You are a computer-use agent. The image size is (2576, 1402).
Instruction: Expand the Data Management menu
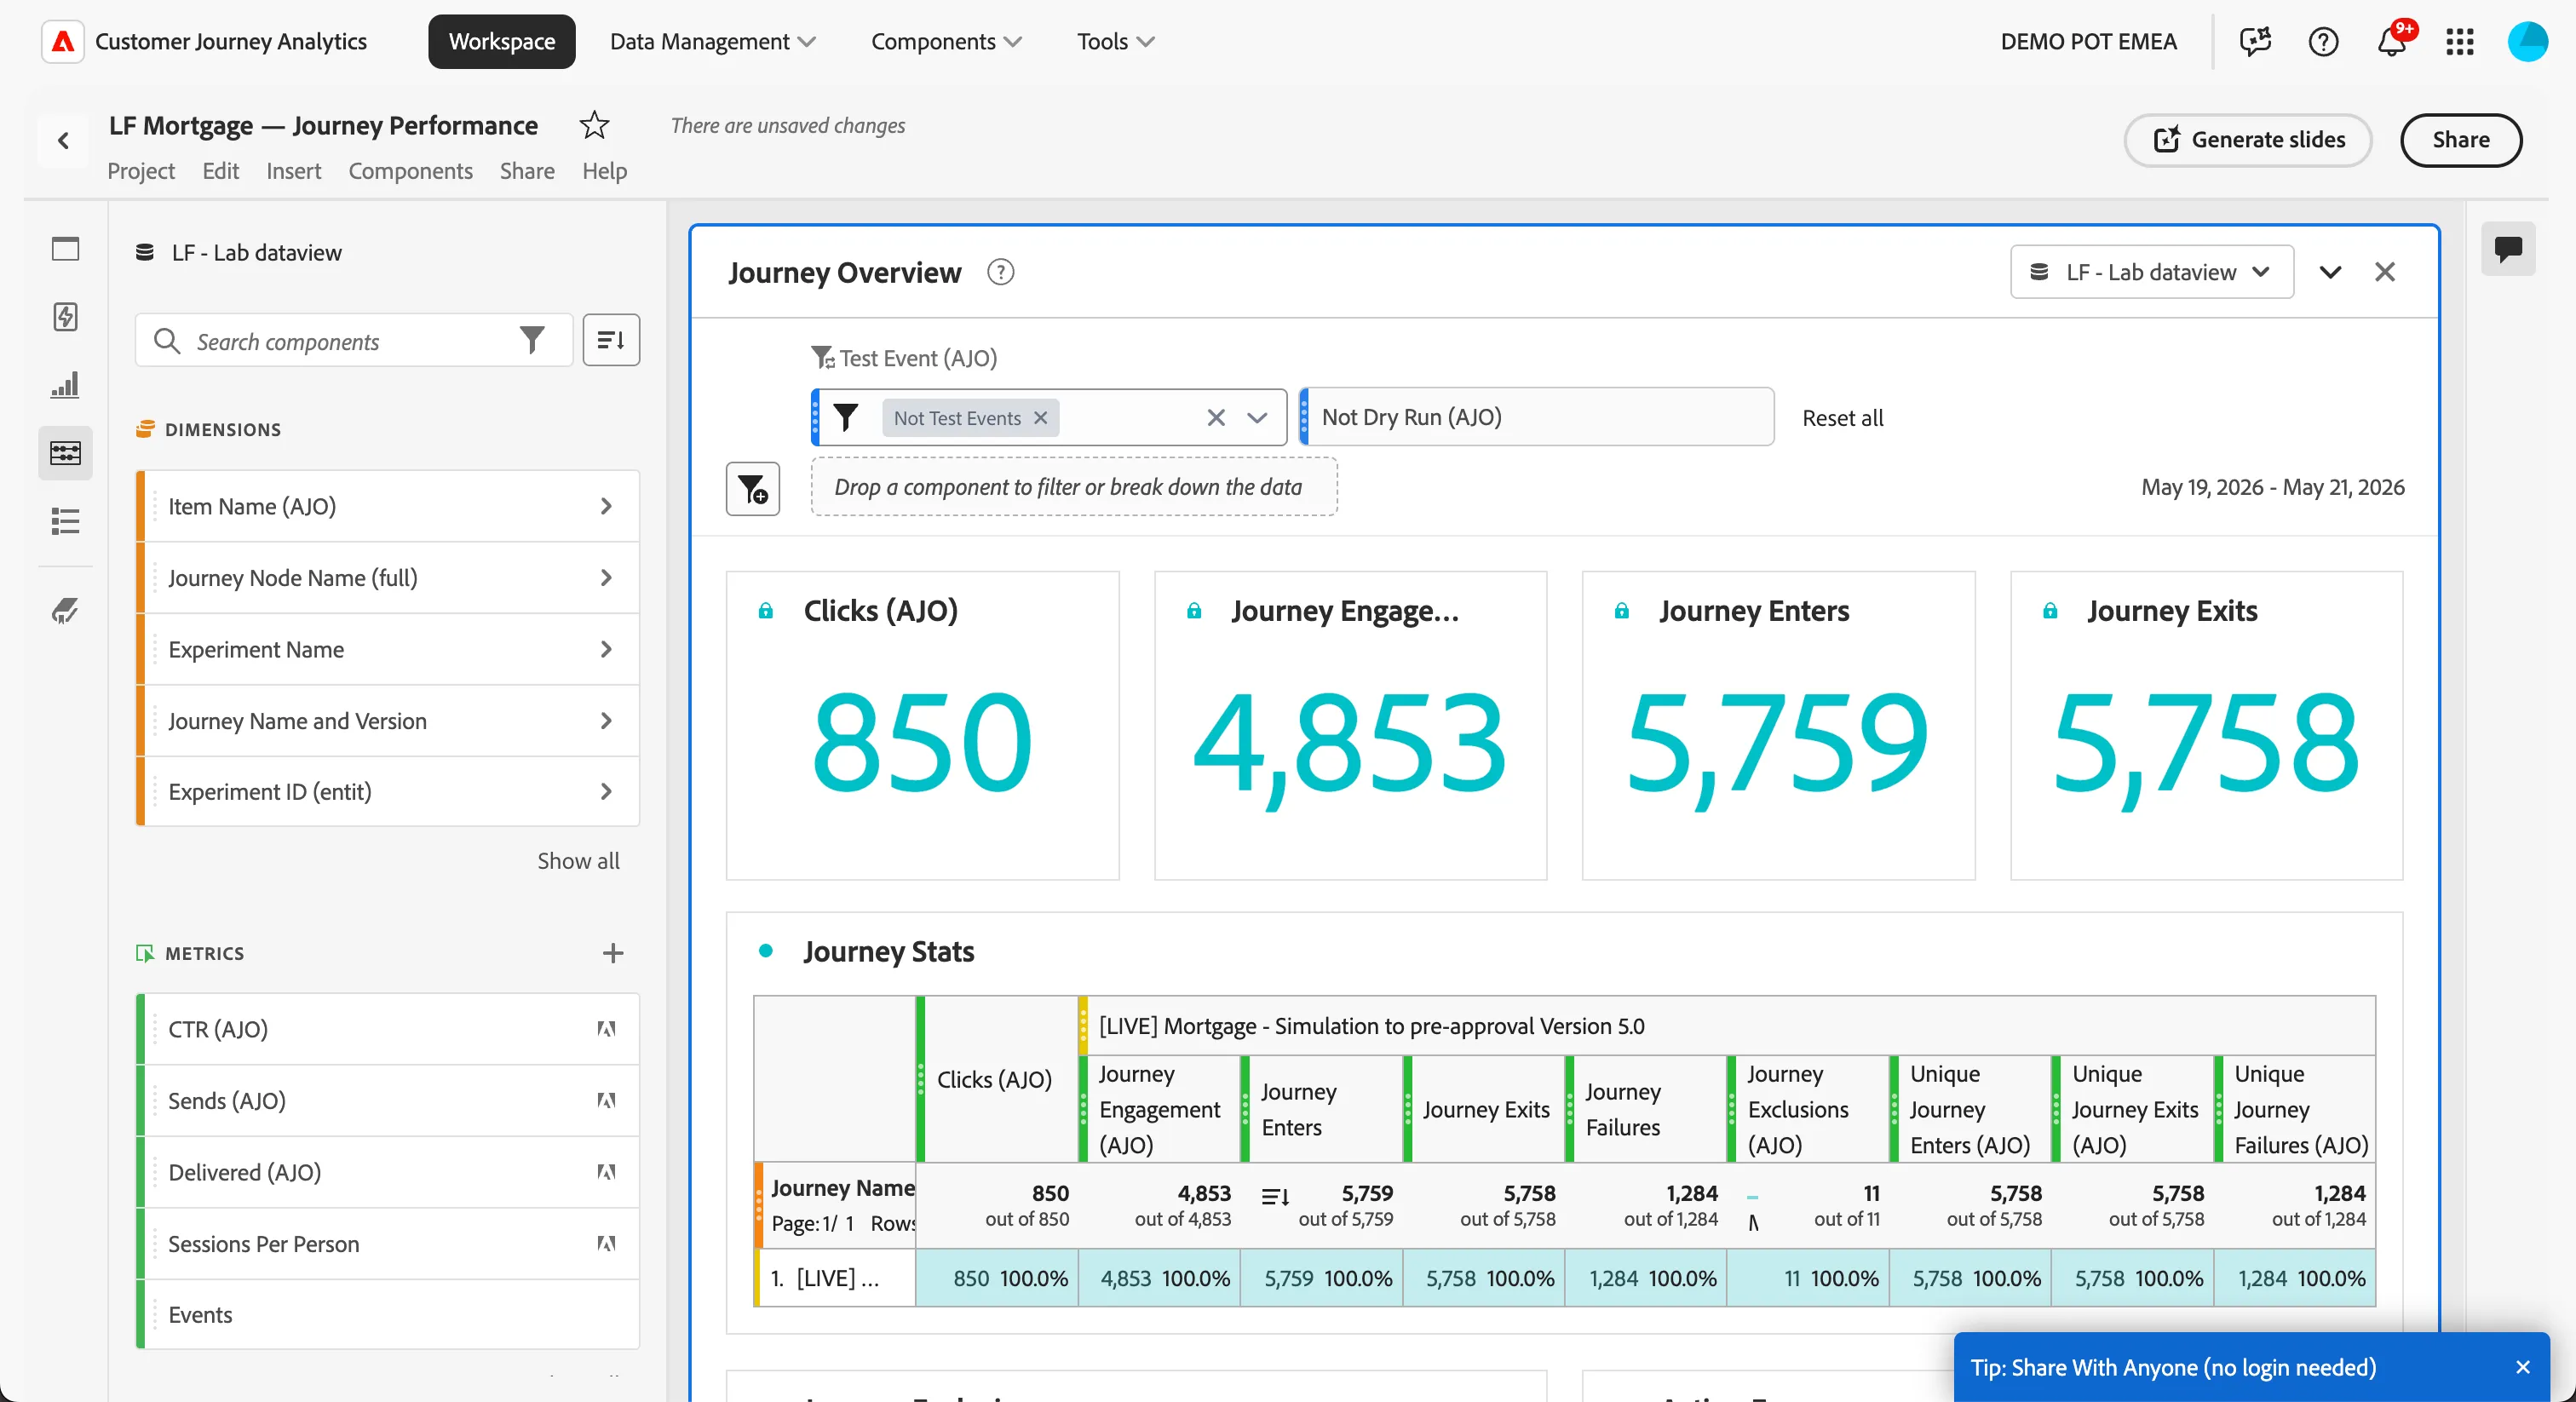(x=713, y=41)
